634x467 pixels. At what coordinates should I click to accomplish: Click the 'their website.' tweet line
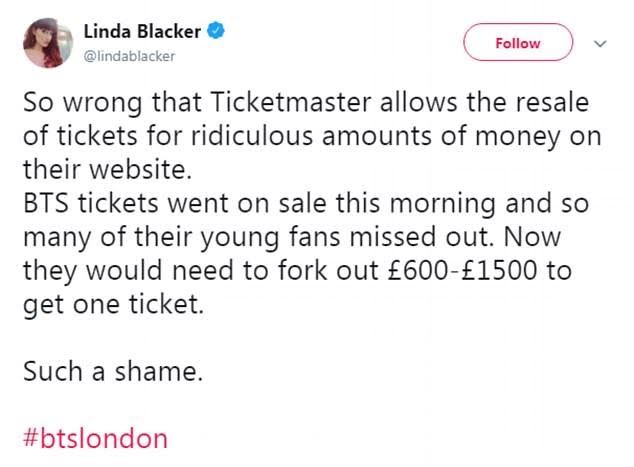pos(108,169)
